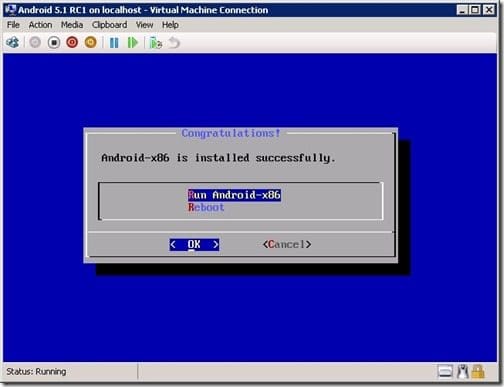Click the greyed Start toolbar icon

[x=35, y=42]
